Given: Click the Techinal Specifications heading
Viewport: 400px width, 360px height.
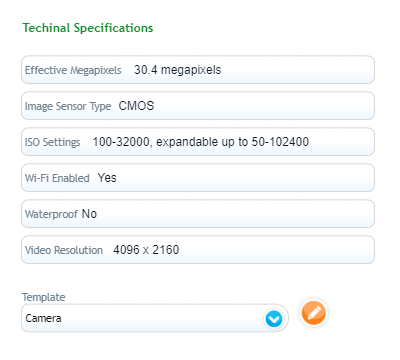Looking at the screenshot, I should [88, 28].
